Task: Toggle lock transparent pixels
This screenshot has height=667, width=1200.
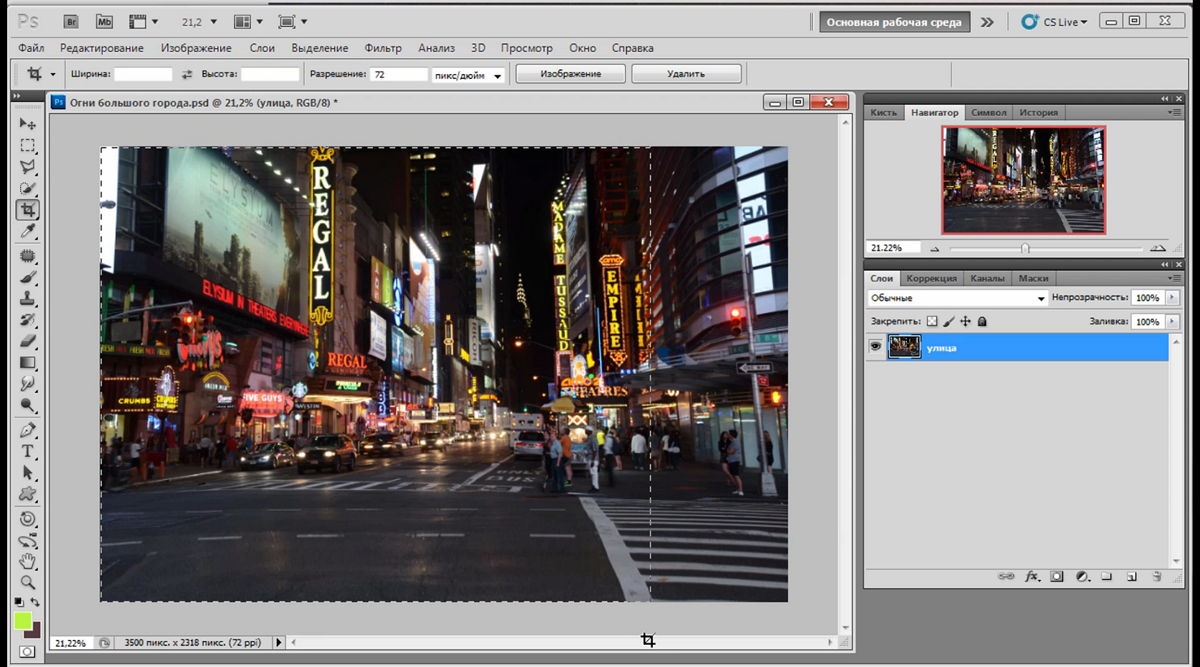Action: (x=932, y=321)
